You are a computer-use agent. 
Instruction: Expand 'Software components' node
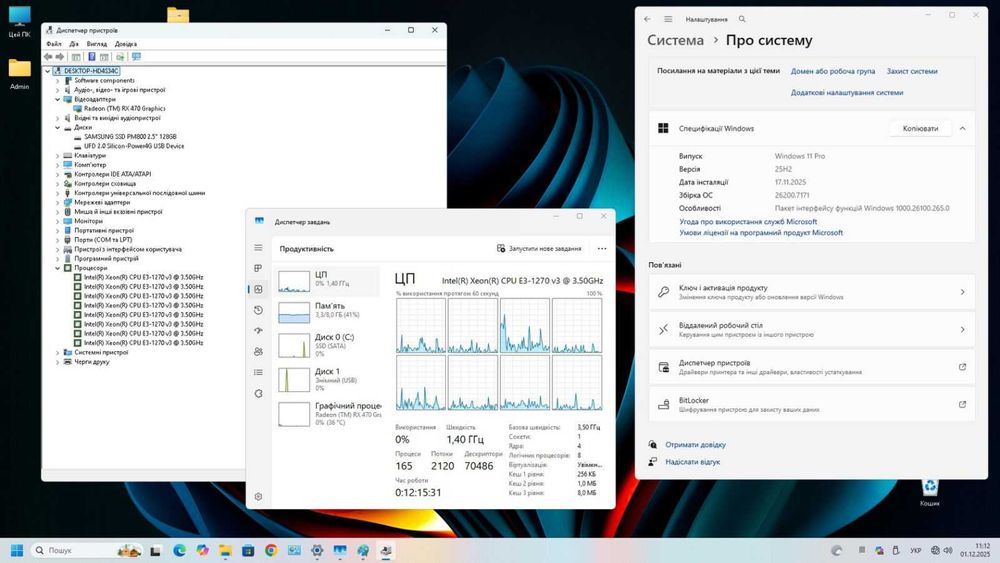(x=57, y=81)
